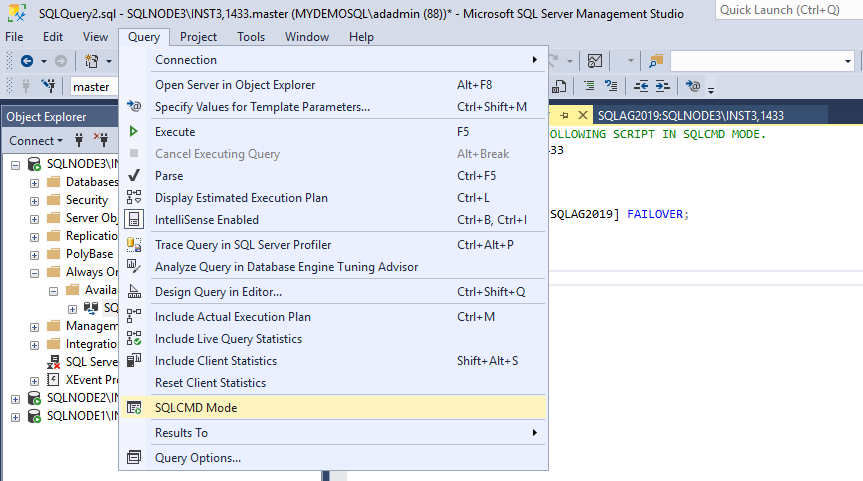Click the Trace Query in Profiler icon

(x=134, y=245)
